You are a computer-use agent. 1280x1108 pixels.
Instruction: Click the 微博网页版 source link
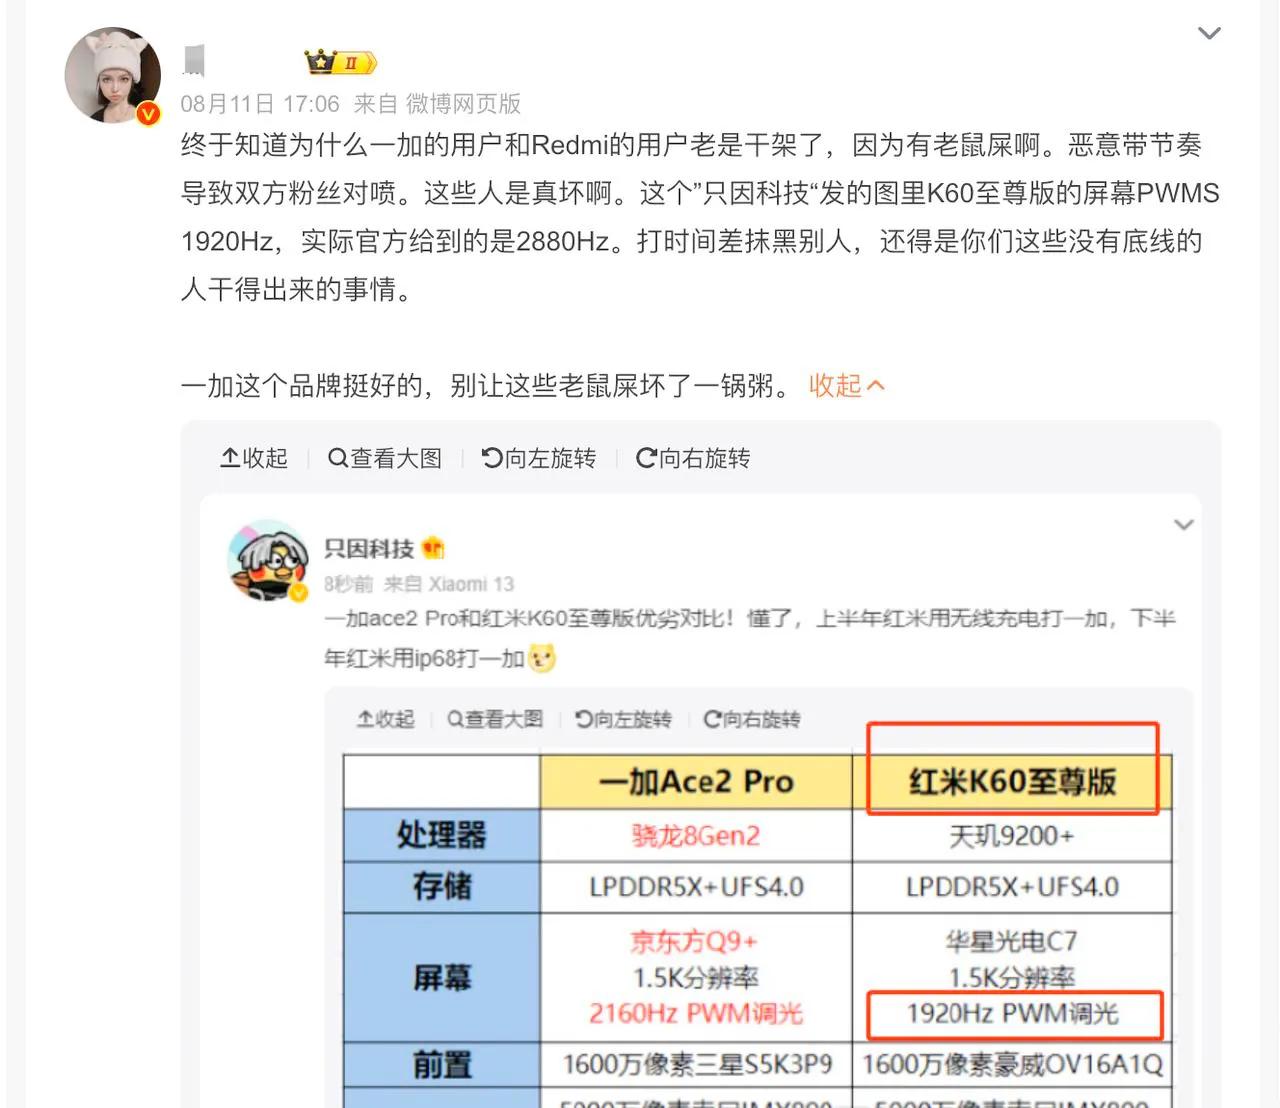coord(463,104)
